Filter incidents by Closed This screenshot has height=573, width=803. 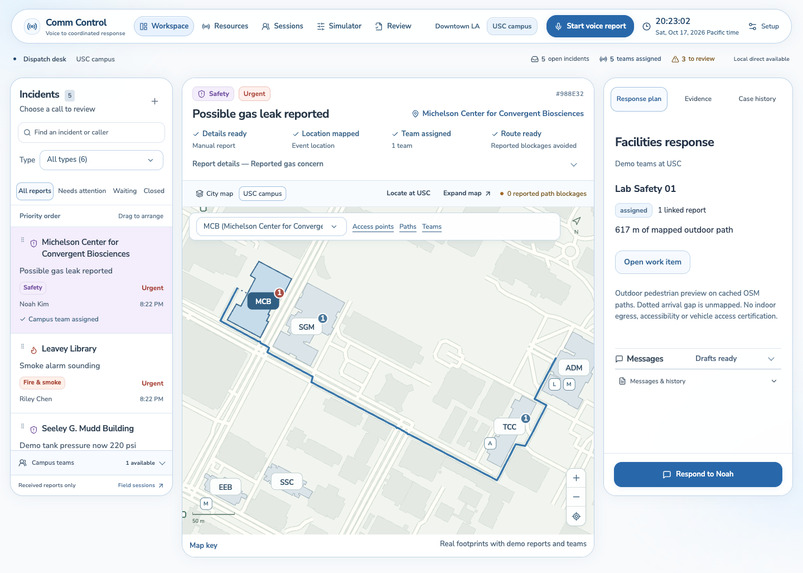[154, 191]
